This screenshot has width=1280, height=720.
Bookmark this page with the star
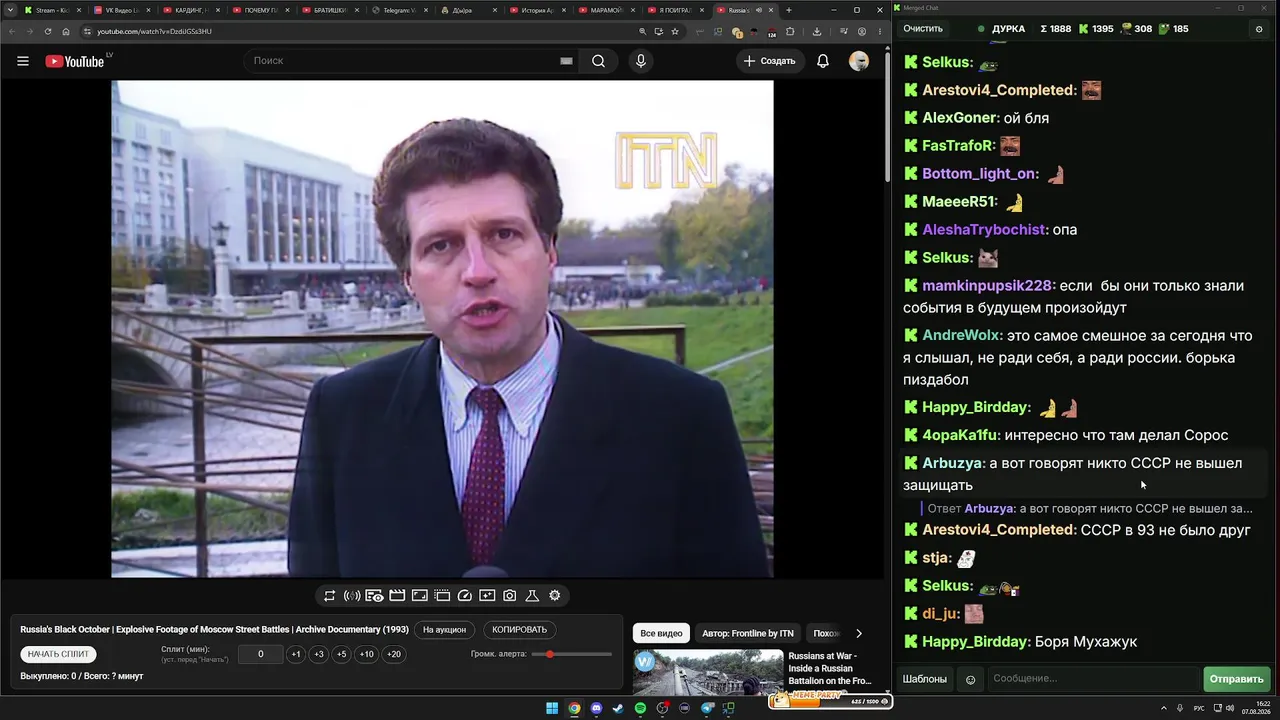point(675,31)
